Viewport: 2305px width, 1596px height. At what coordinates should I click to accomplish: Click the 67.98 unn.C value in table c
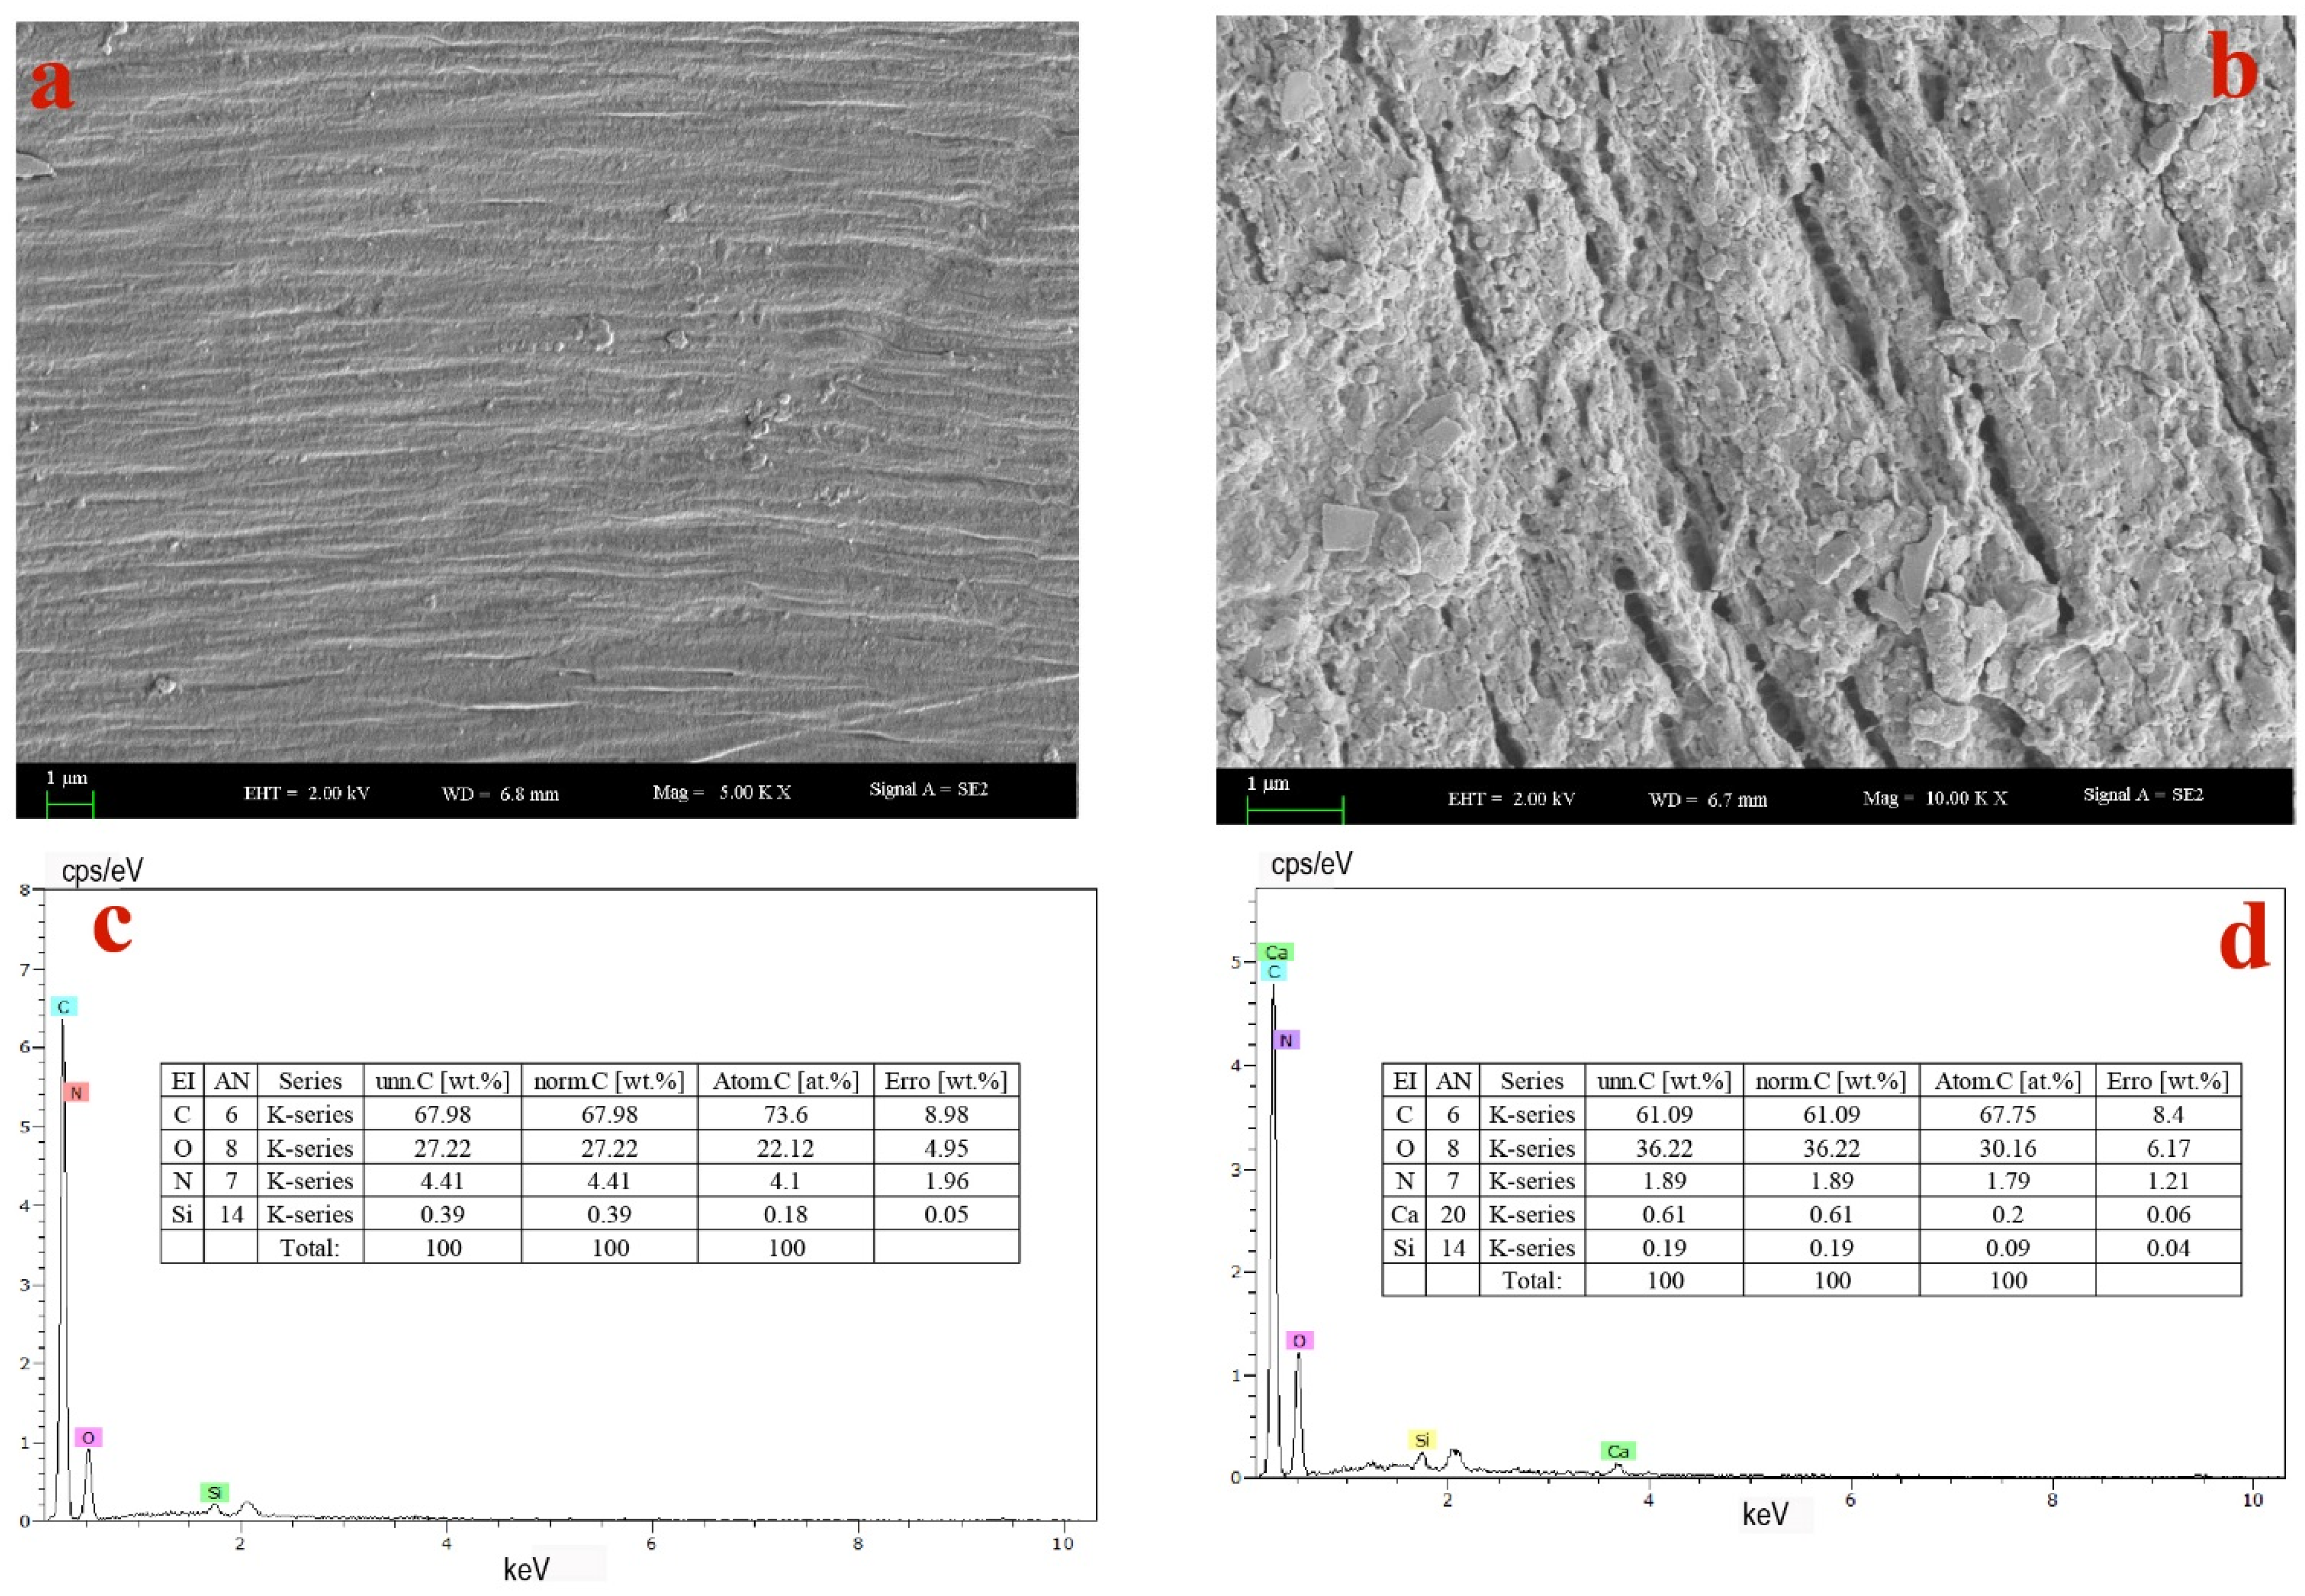point(442,1114)
